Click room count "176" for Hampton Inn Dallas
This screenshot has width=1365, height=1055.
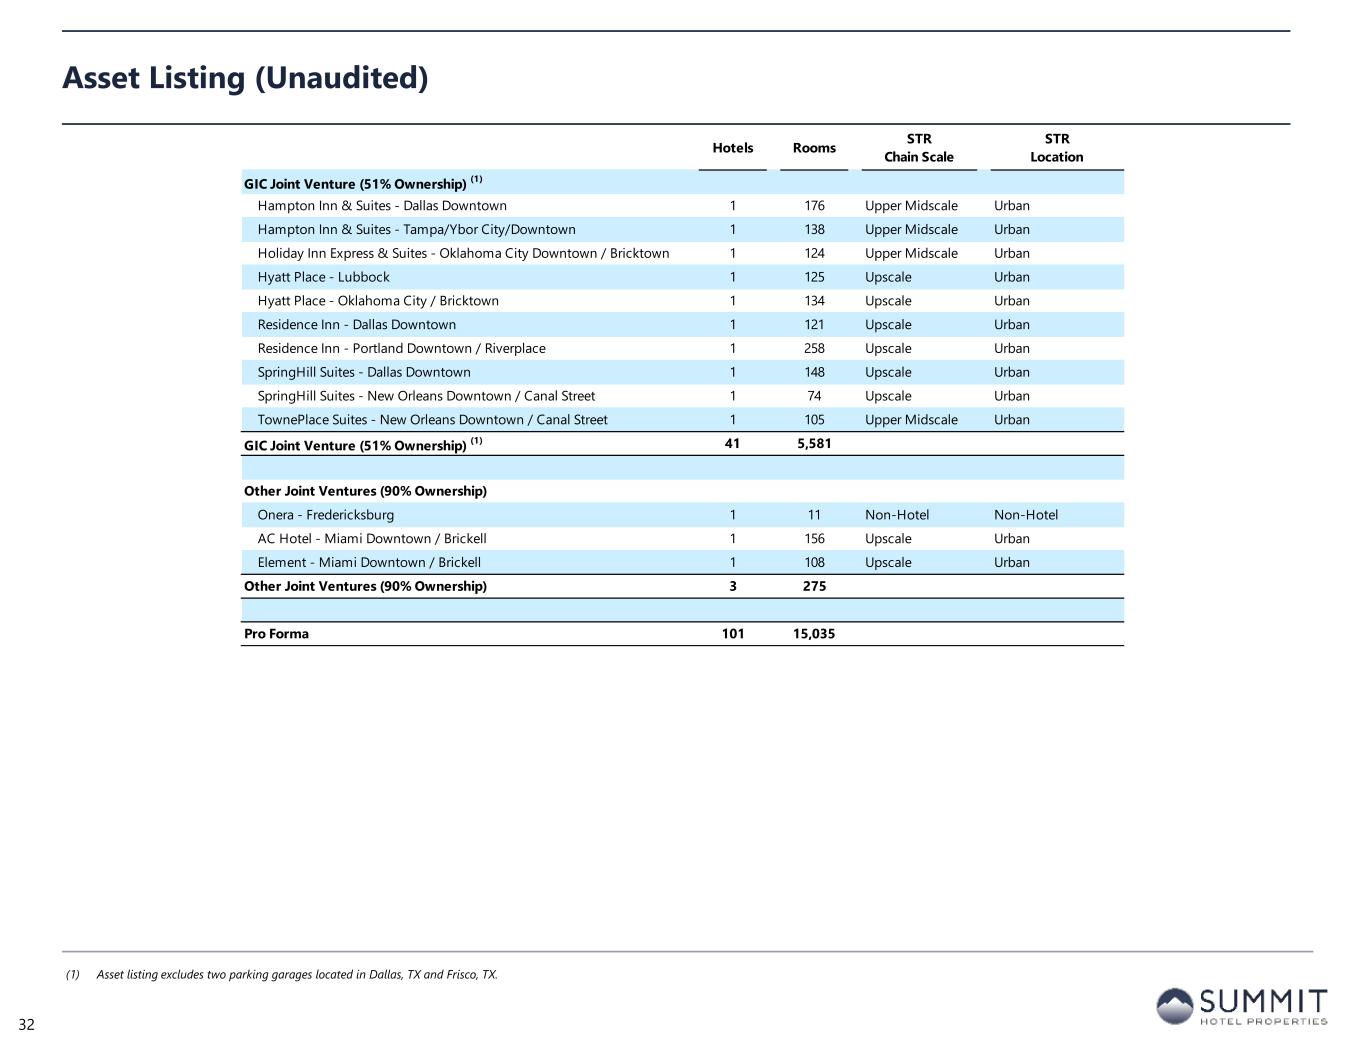(x=814, y=206)
